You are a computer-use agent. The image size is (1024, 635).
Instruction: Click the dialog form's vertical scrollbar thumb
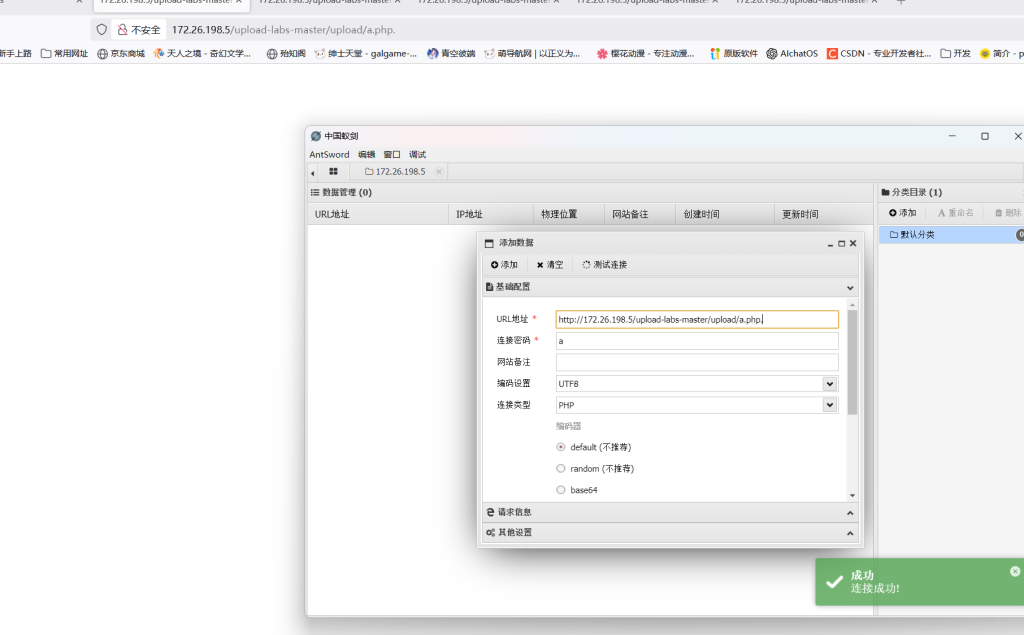[852, 363]
